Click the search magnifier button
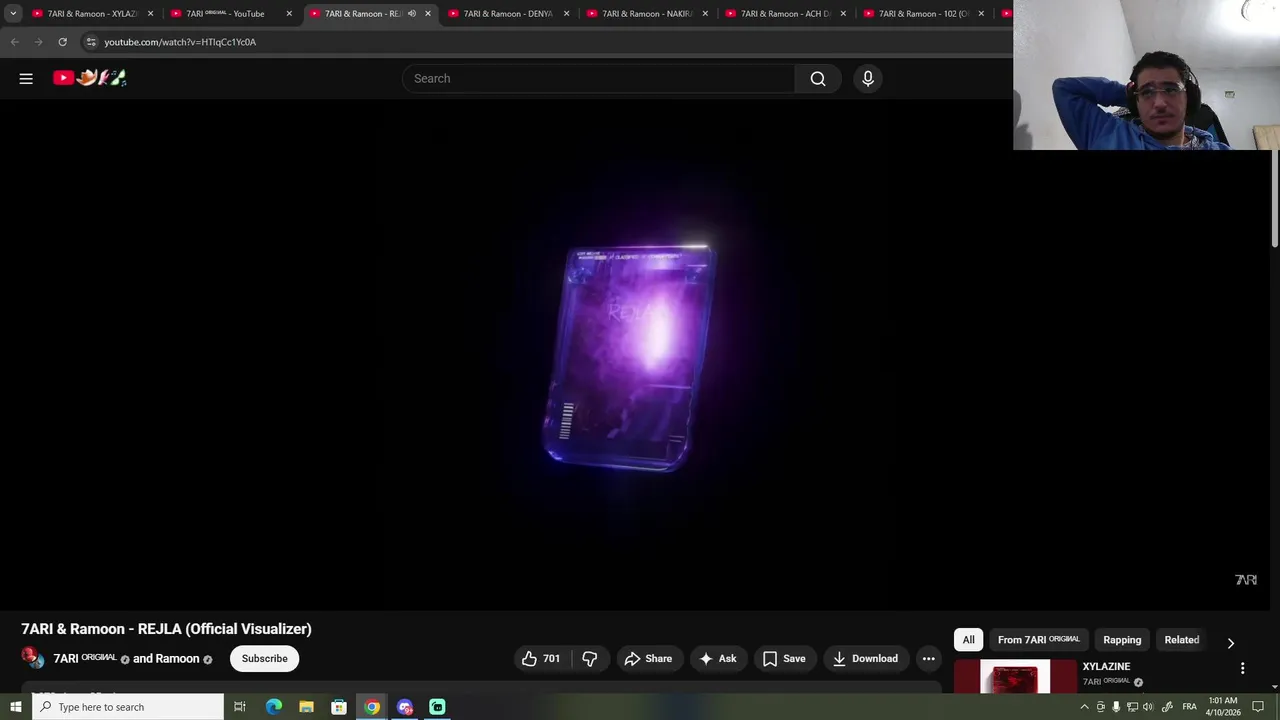 [x=818, y=78]
